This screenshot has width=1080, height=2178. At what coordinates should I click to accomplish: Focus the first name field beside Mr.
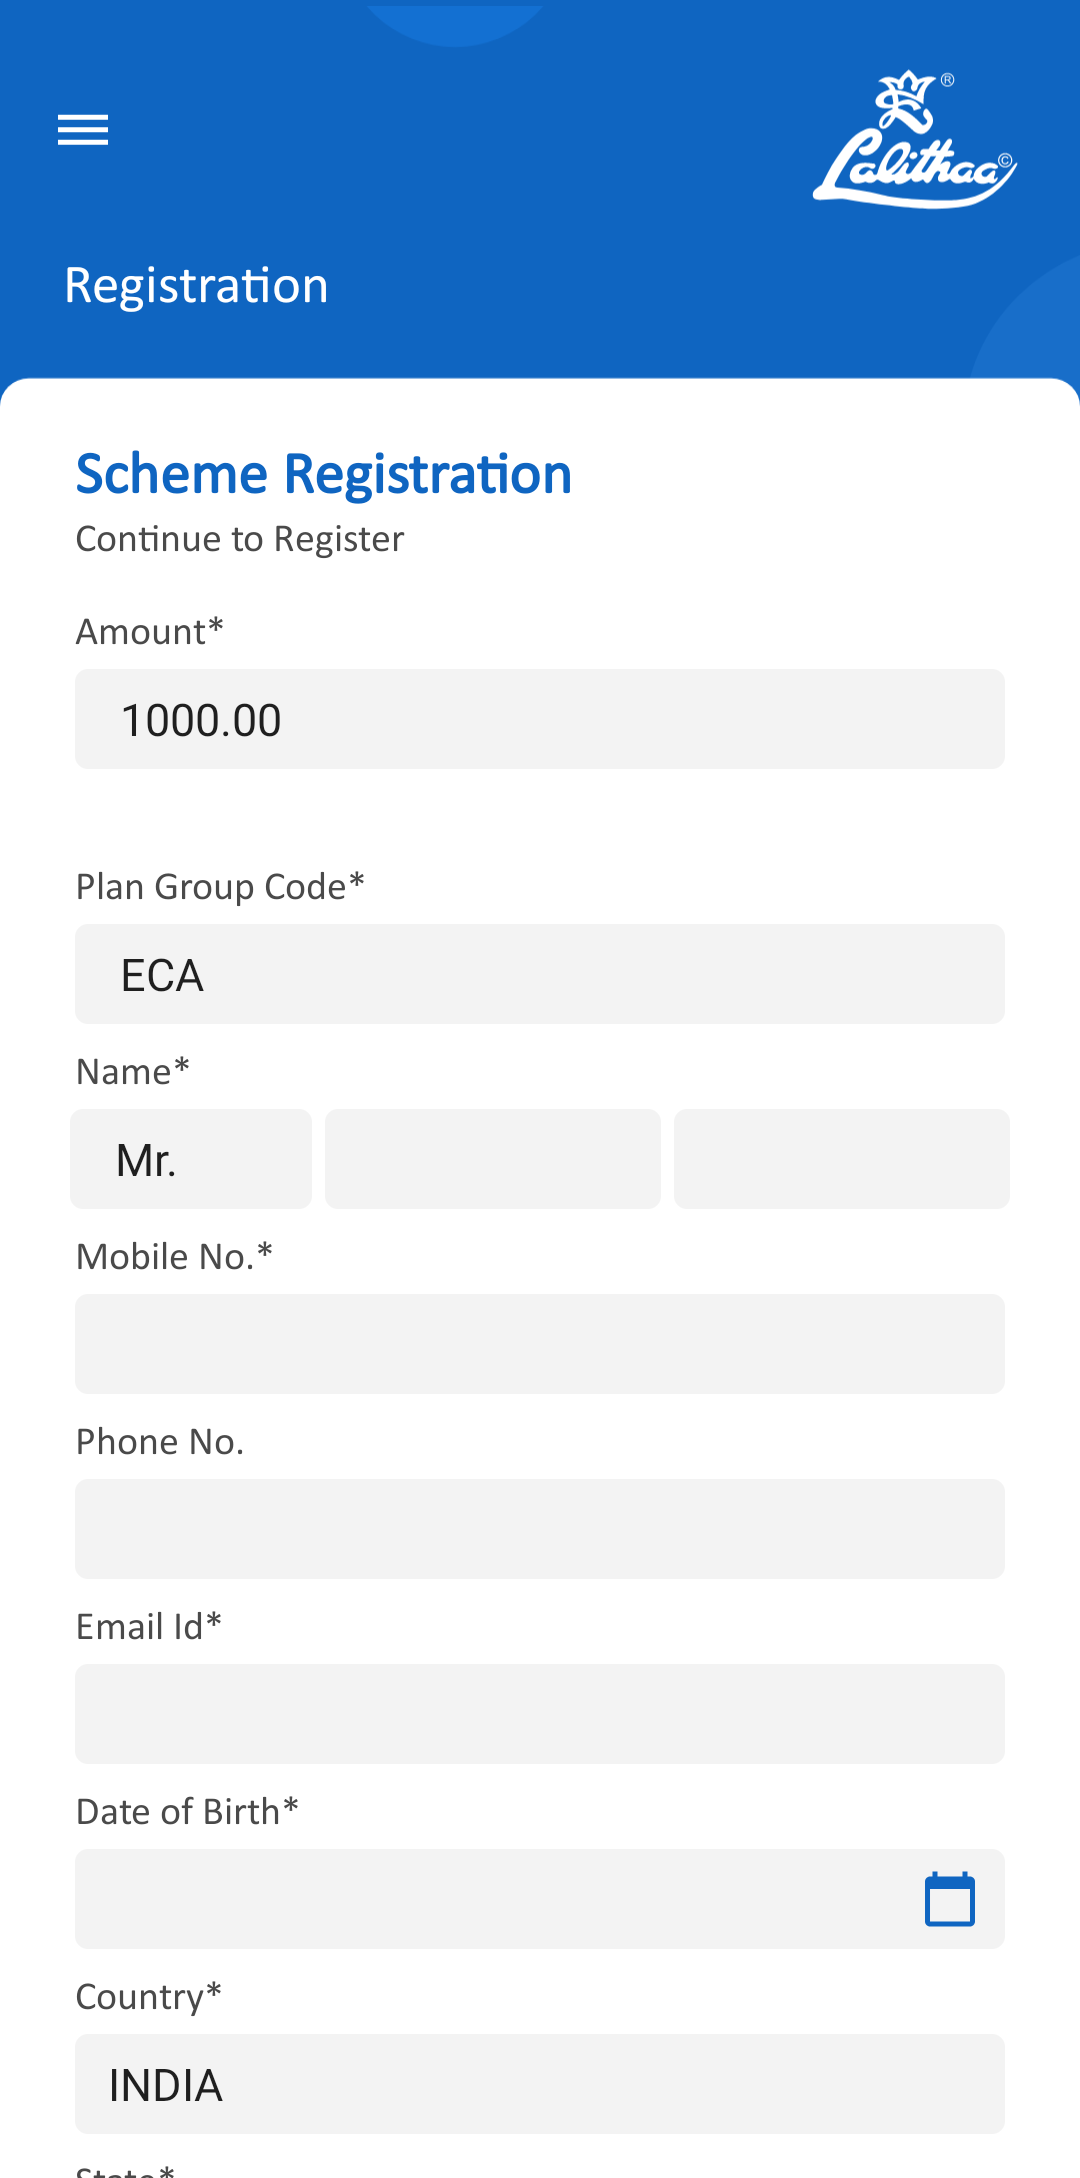(493, 1159)
